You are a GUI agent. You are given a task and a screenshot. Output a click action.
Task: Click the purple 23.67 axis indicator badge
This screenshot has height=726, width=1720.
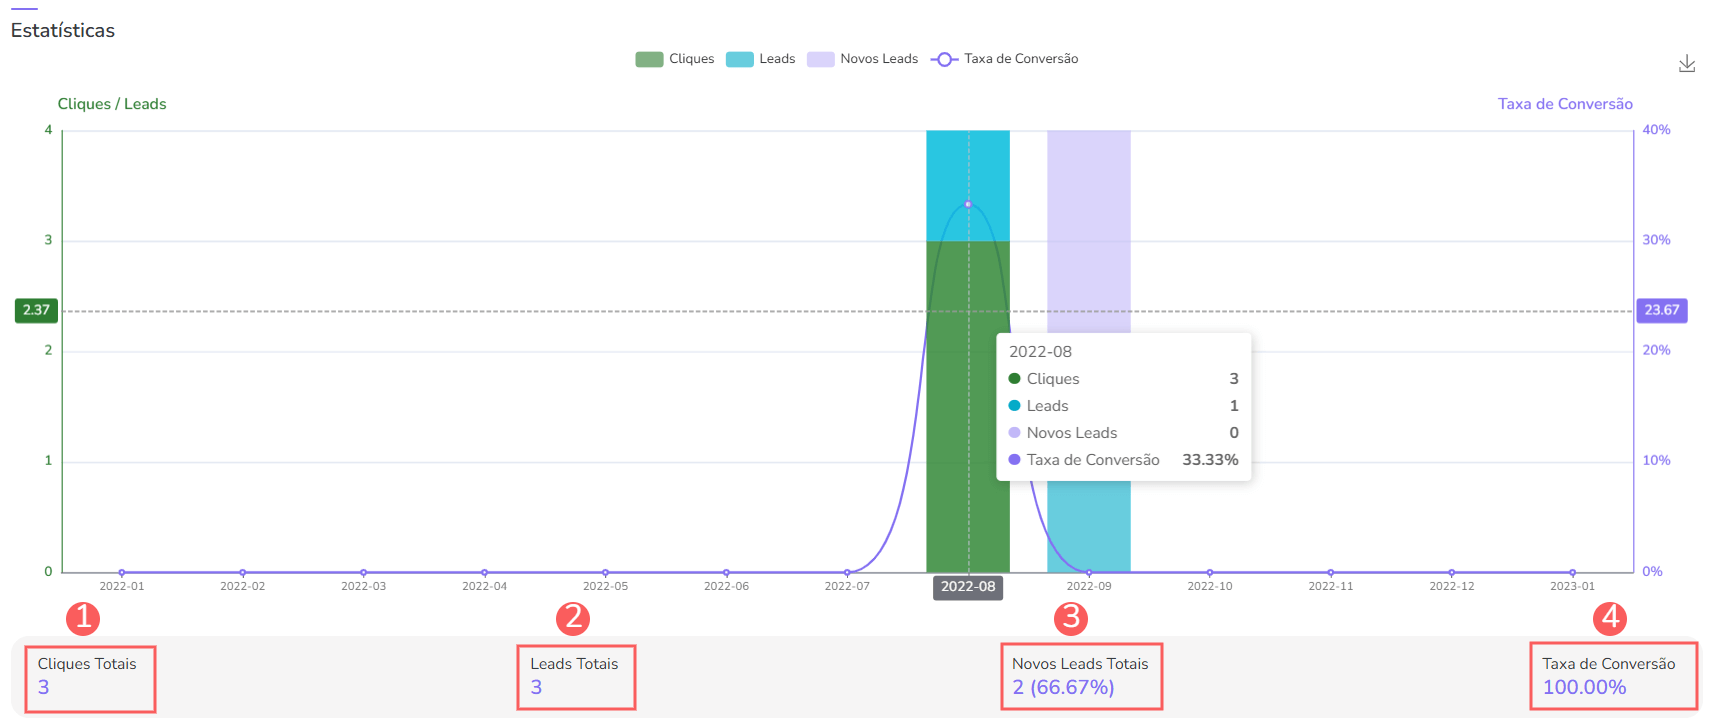click(1661, 310)
